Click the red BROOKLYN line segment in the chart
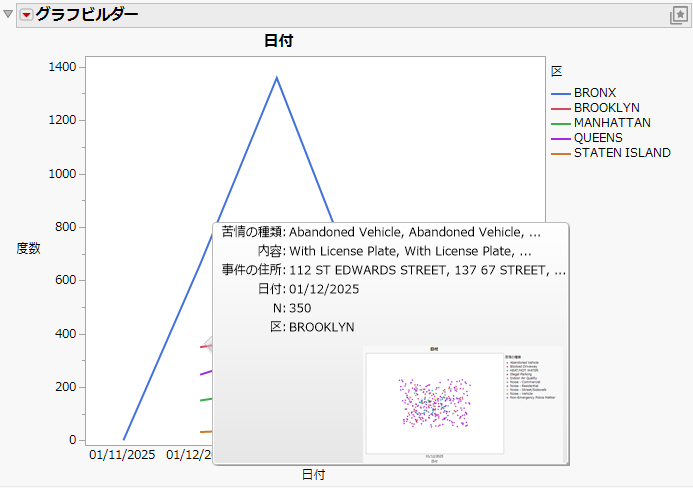 click(x=206, y=346)
